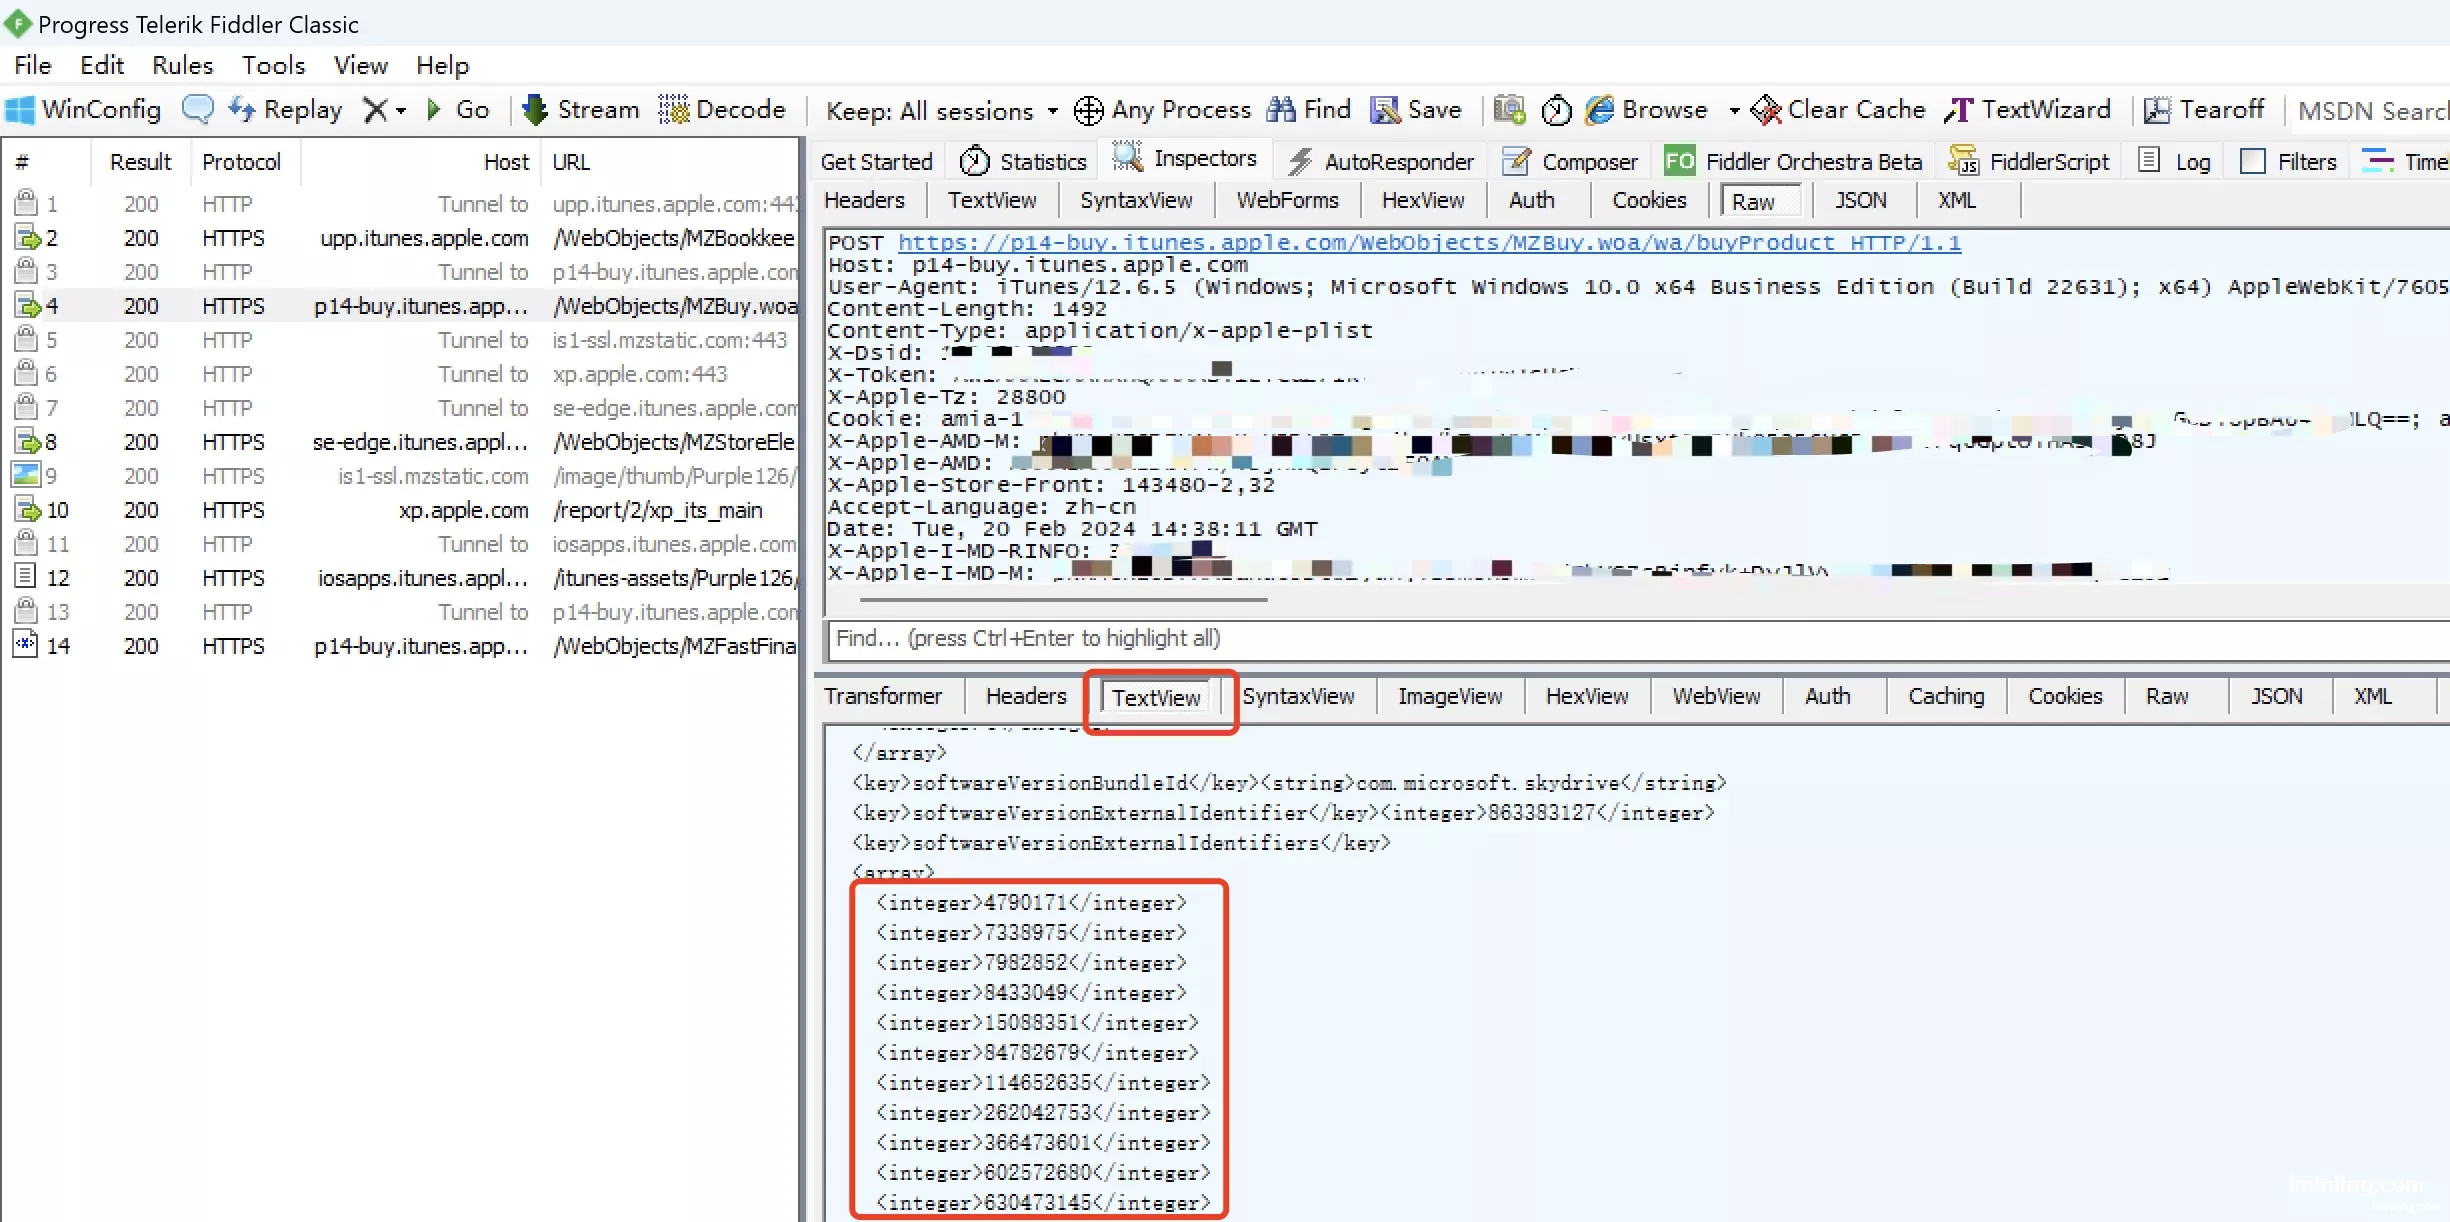Select request Headers inspector tab
The height and width of the screenshot is (1222, 2450).
coord(864,200)
